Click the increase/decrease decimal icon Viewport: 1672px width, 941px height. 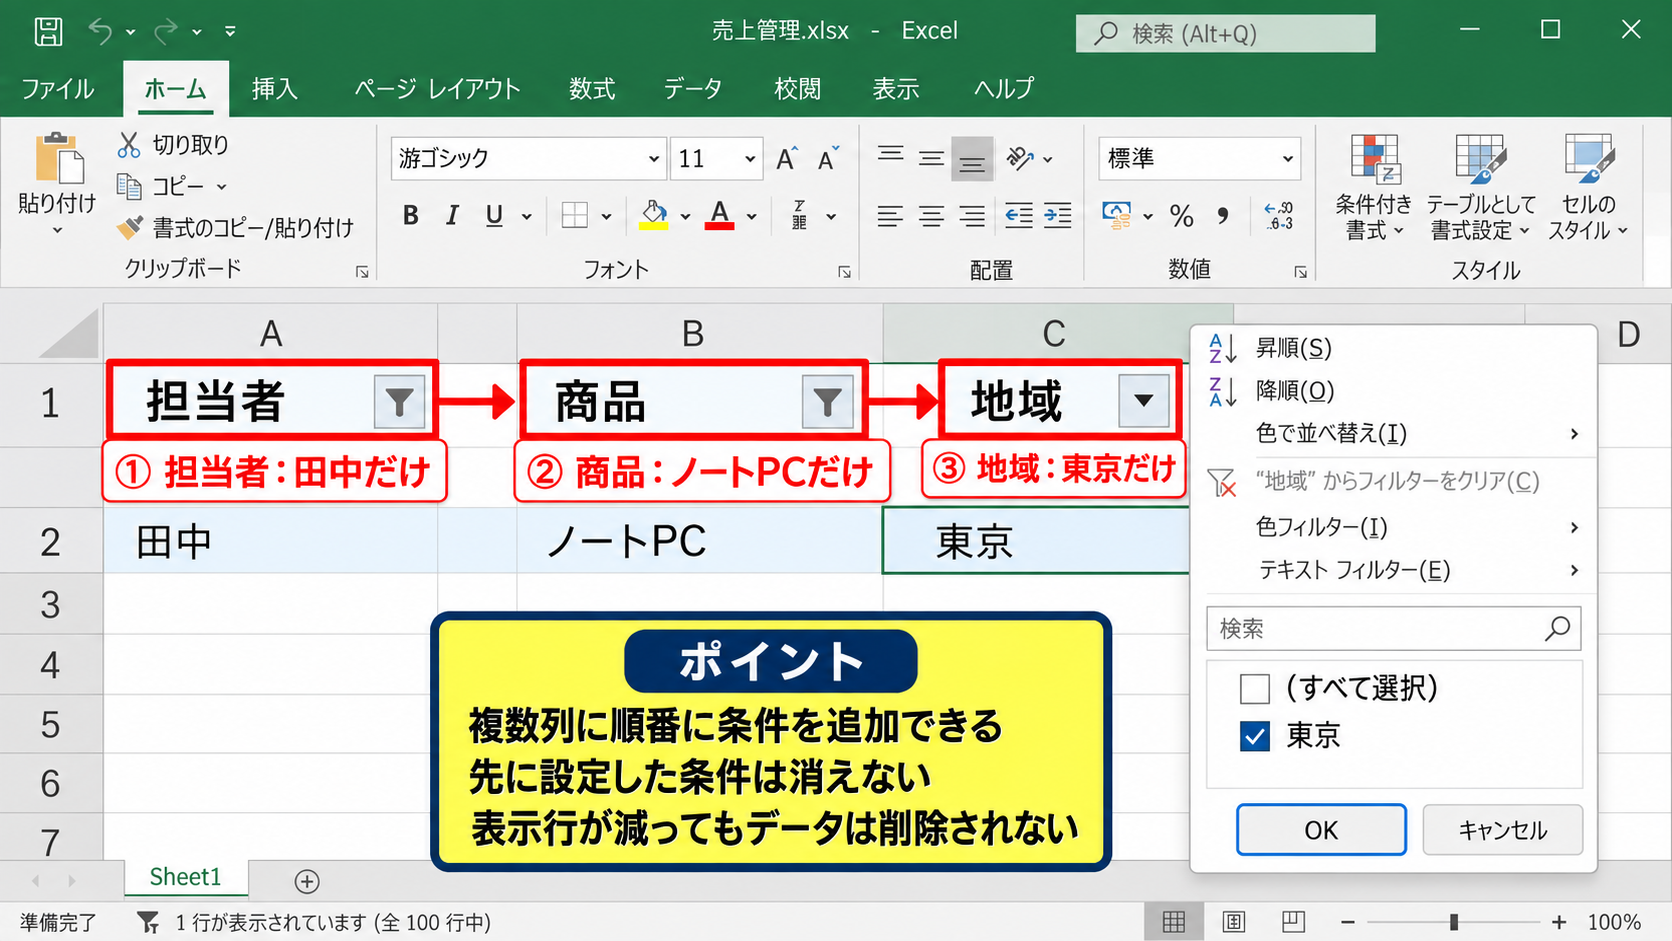pos(1279,215)
